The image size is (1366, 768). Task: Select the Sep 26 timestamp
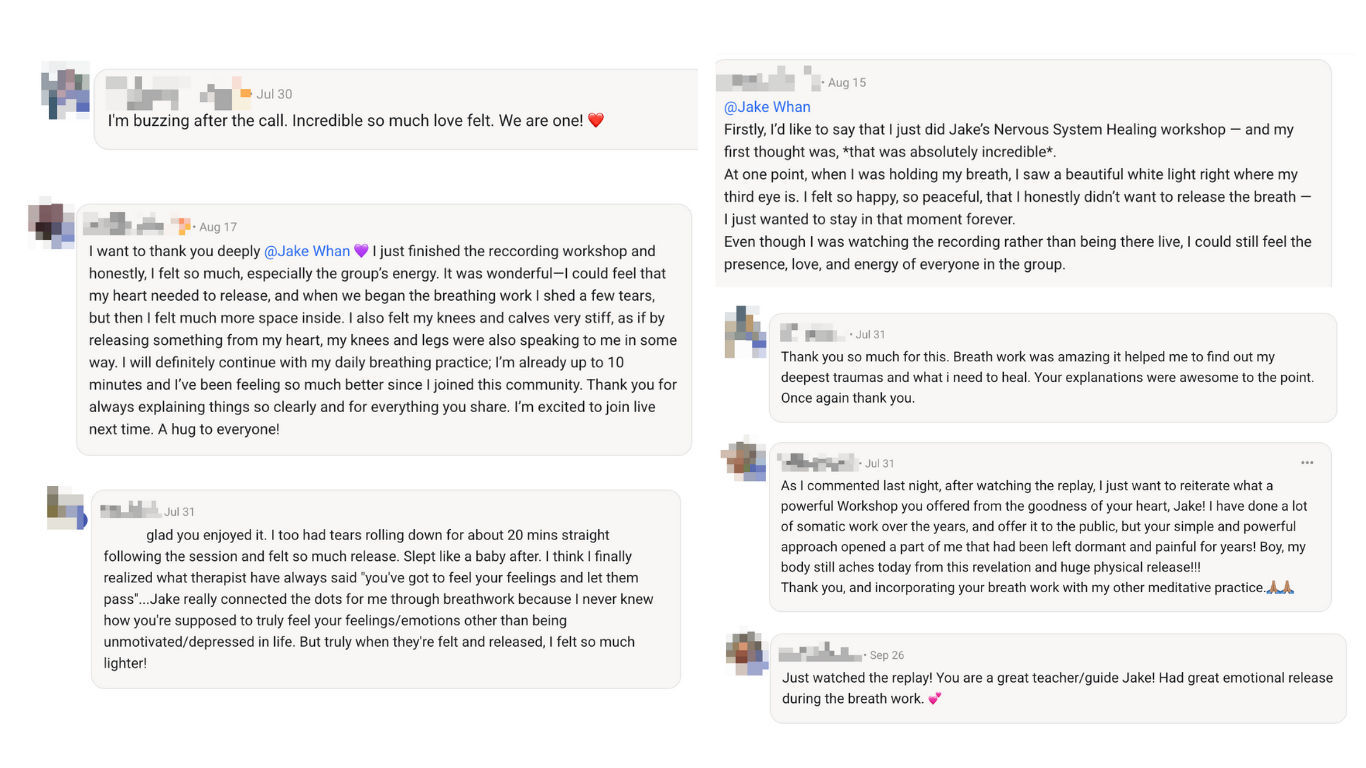coord(887,655)
